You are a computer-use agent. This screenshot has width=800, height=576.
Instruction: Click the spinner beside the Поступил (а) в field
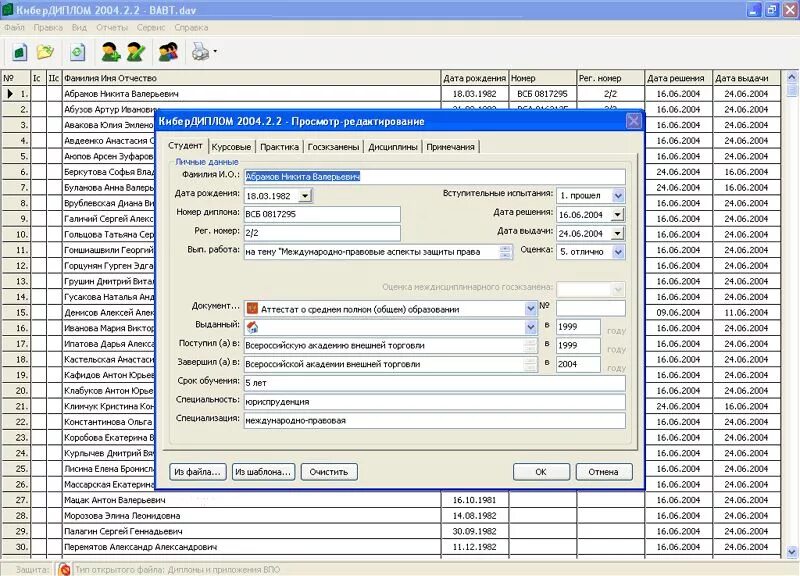click(531, 345)
